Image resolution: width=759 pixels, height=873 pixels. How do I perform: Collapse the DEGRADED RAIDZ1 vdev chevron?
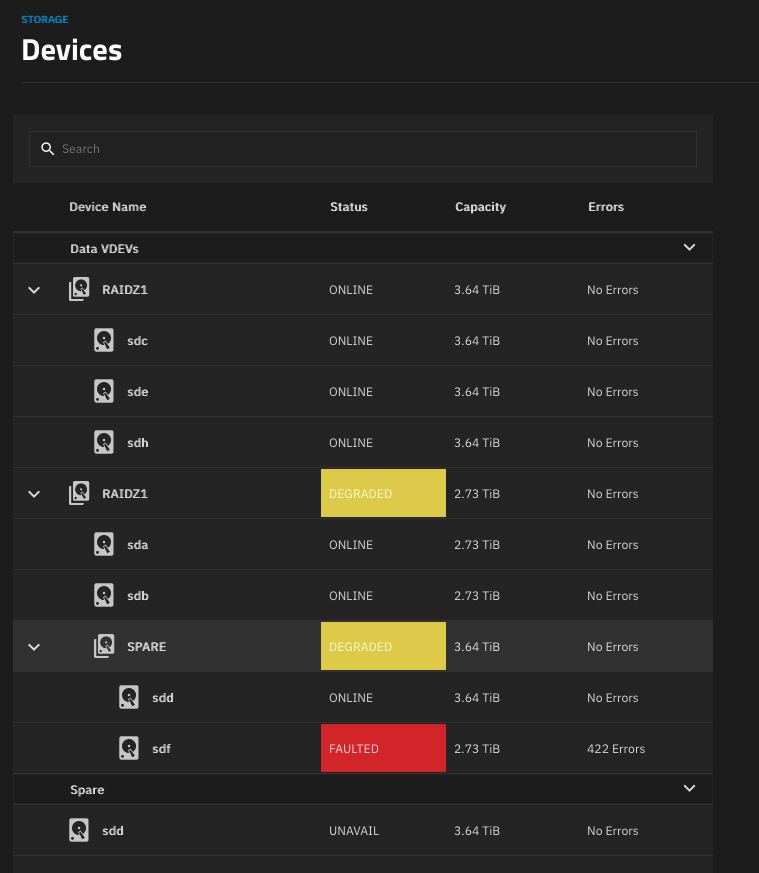tap(34, 494)
